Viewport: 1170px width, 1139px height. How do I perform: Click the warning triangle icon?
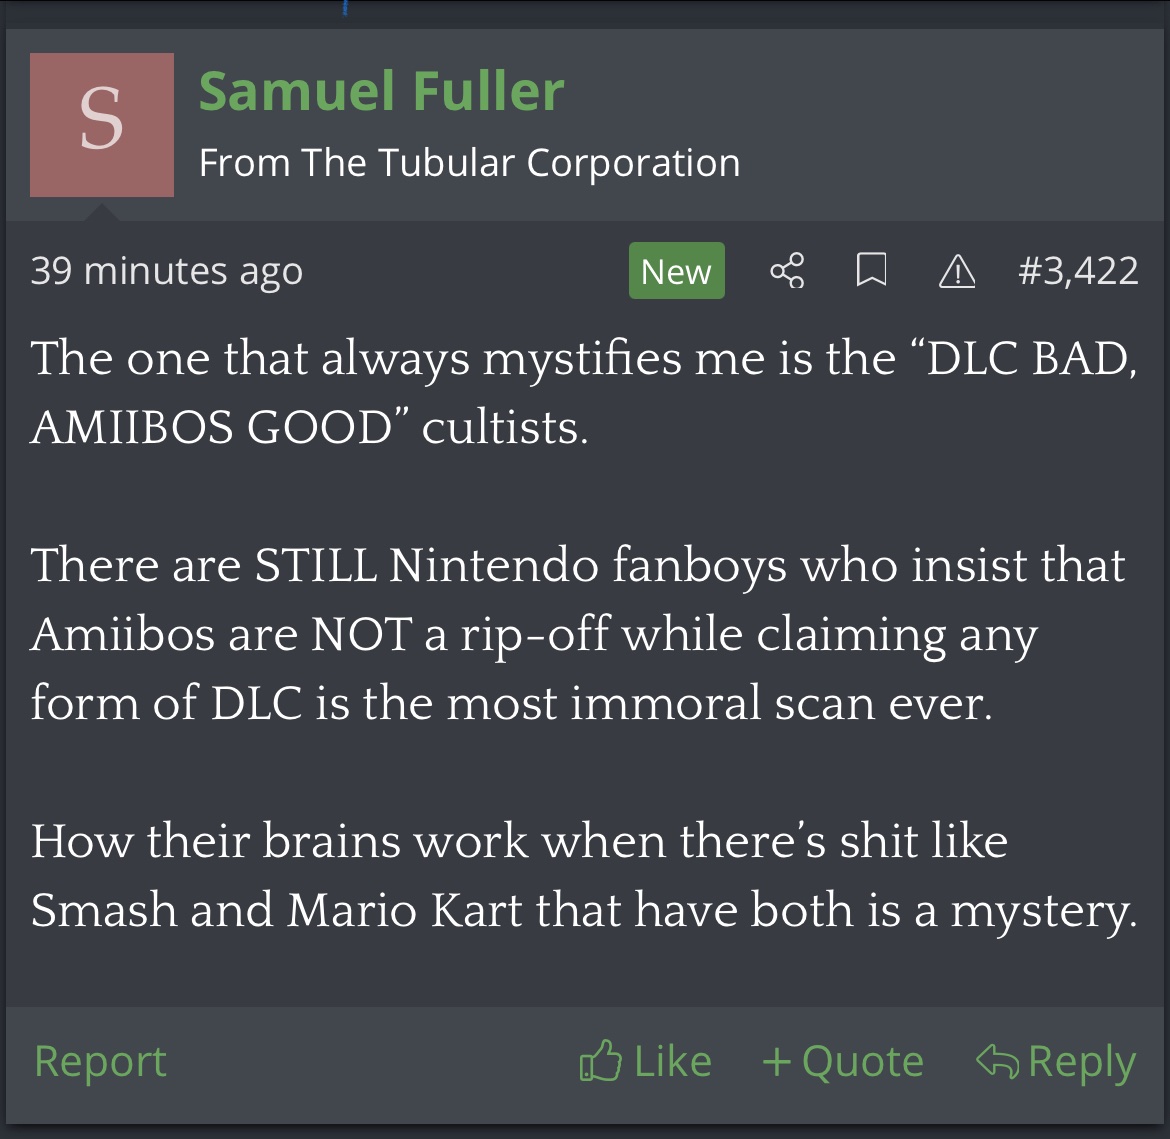click(x=957, y=271)
